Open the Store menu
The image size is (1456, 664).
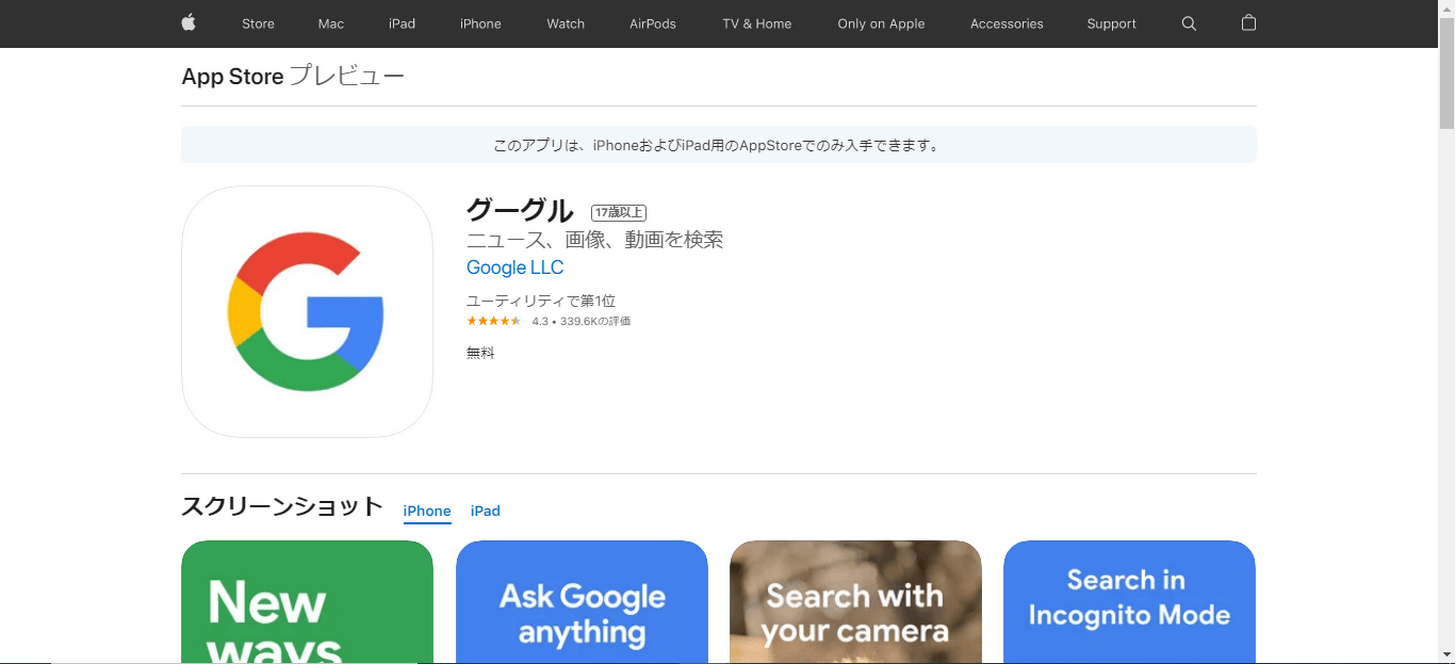[x=258, y=24]
